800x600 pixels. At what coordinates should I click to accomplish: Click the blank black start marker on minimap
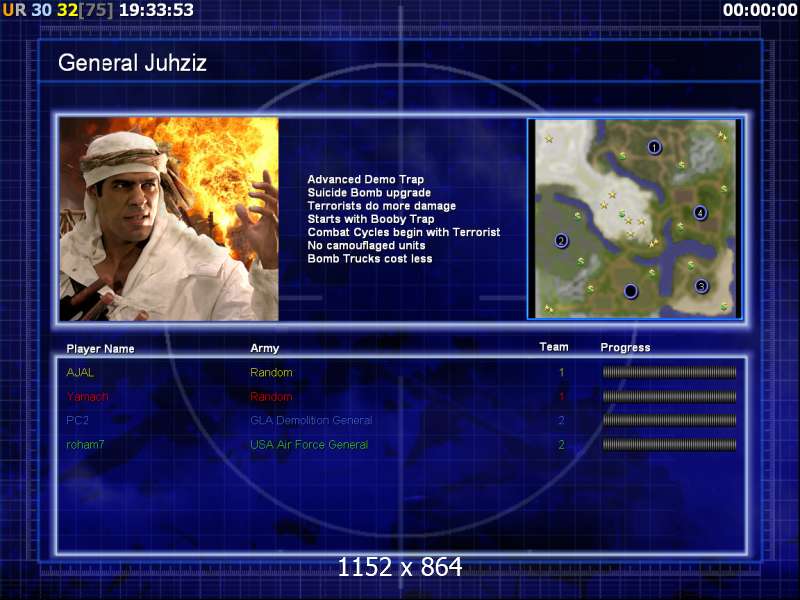(631, 291)
